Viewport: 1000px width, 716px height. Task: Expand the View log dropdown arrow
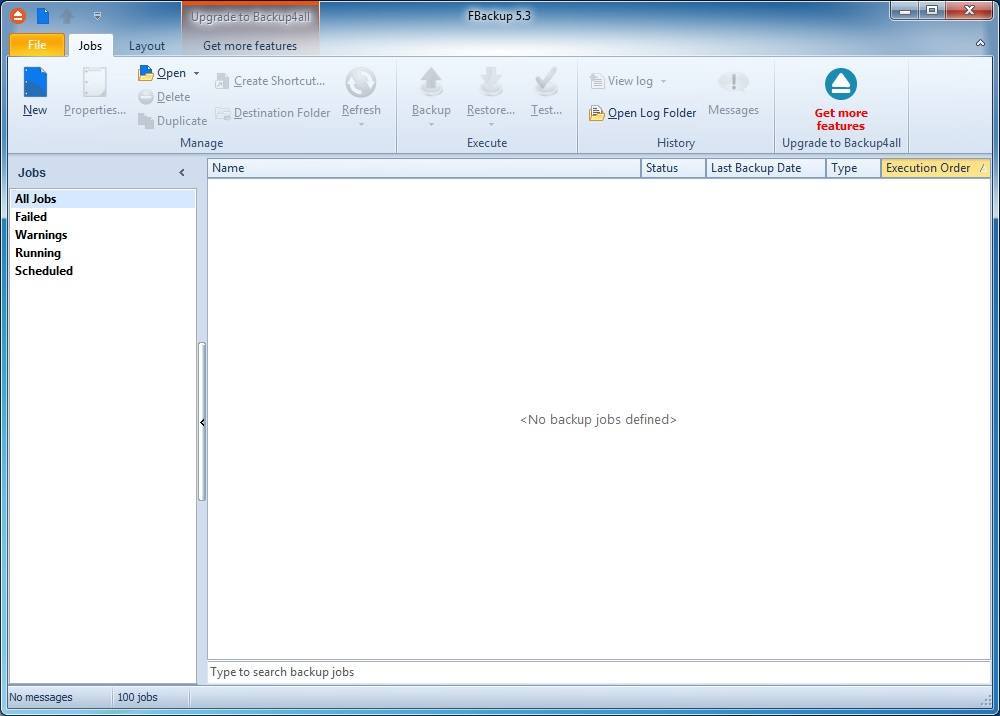(x=663, y=81)
